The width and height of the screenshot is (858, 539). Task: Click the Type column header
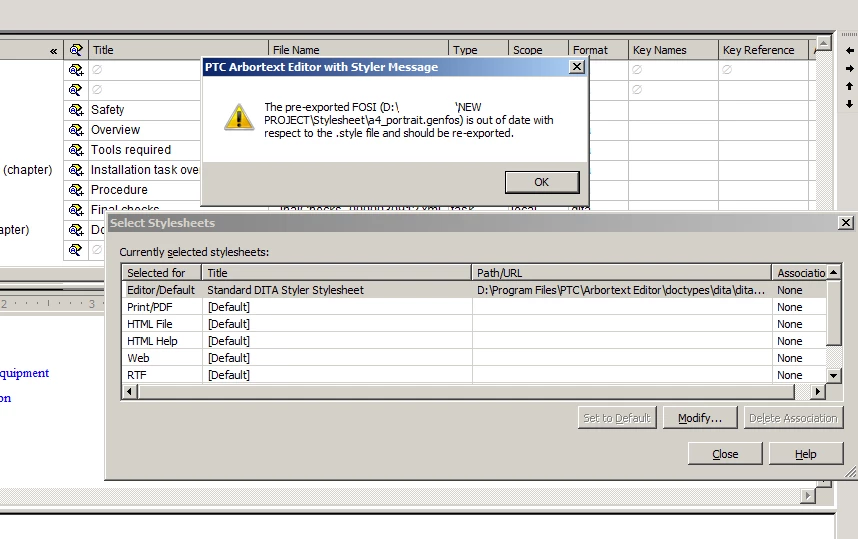point(478,50)
